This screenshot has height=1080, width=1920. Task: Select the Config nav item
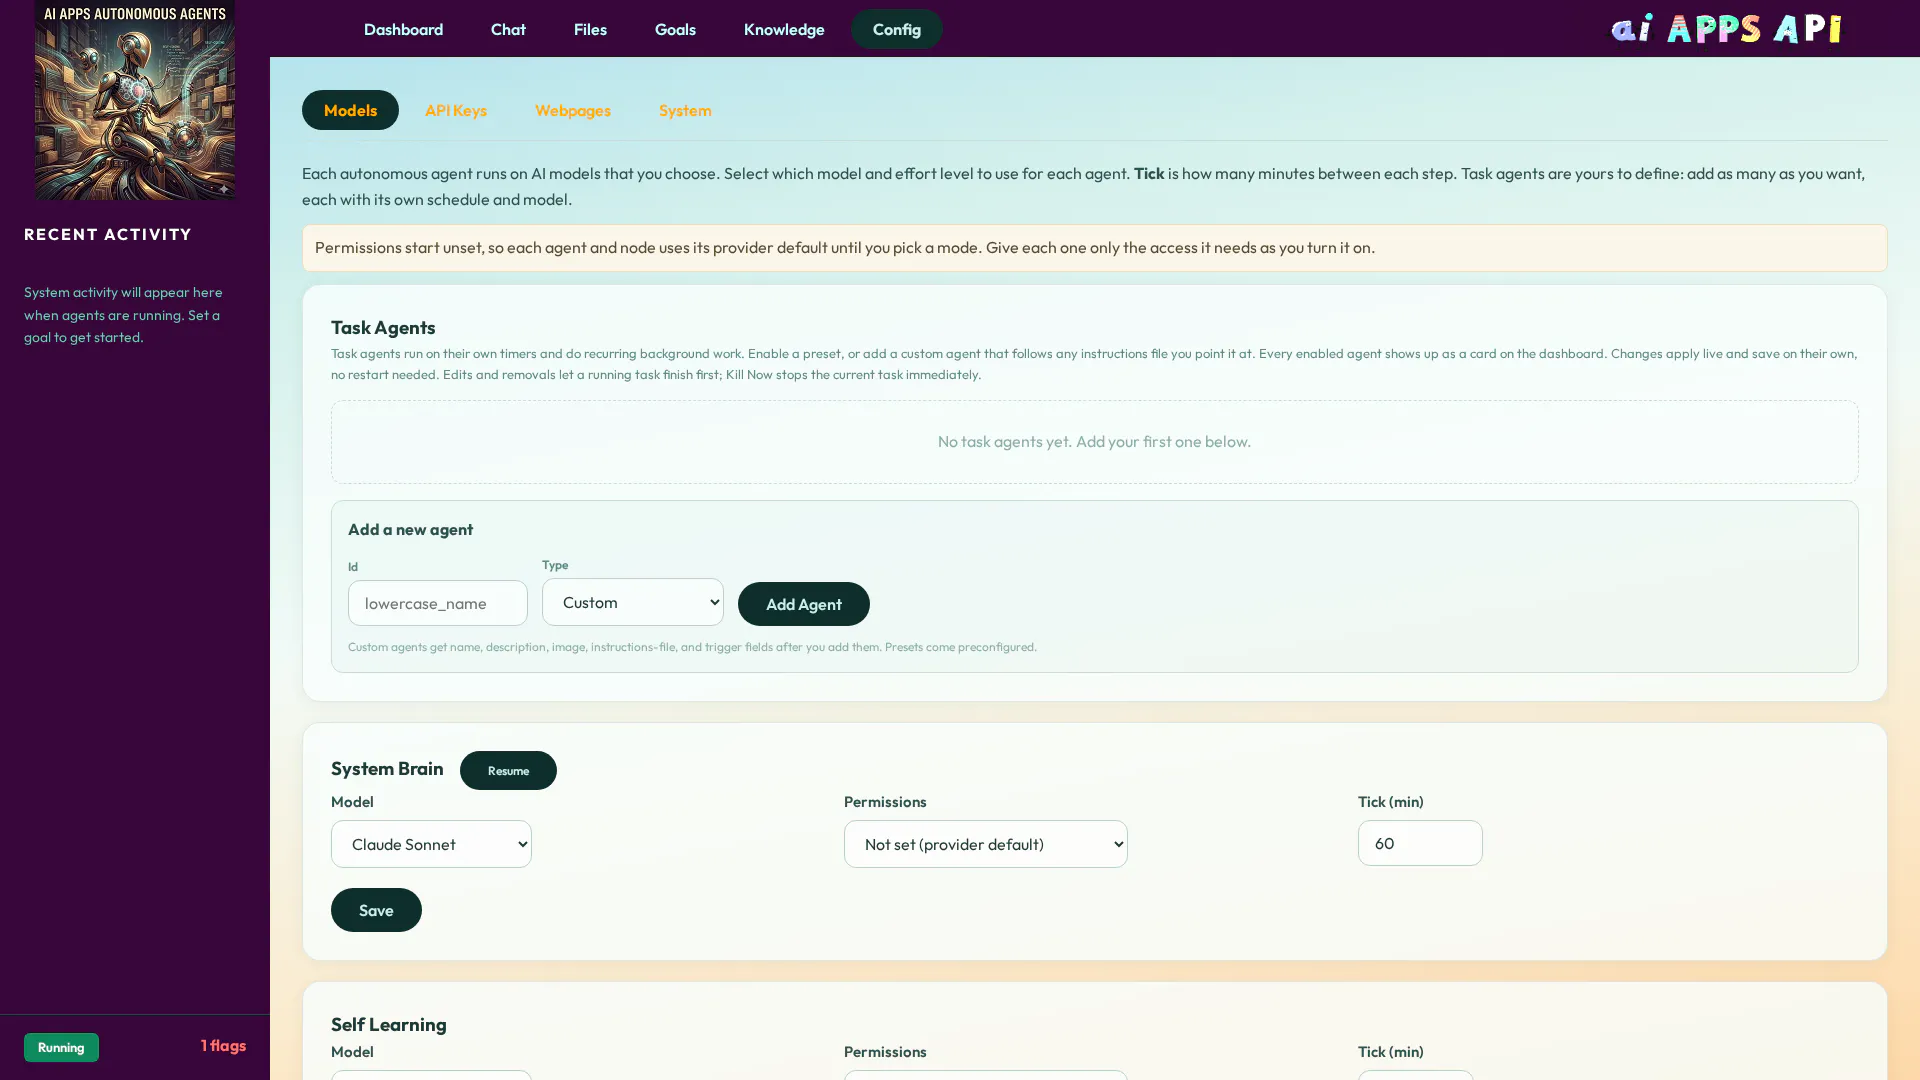tap(897, 29)
